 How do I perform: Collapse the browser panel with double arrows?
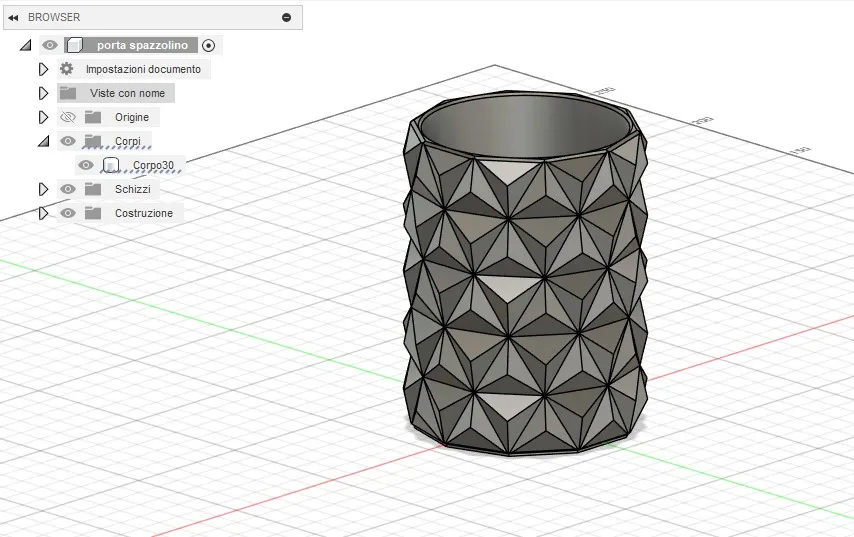point(14,17)
